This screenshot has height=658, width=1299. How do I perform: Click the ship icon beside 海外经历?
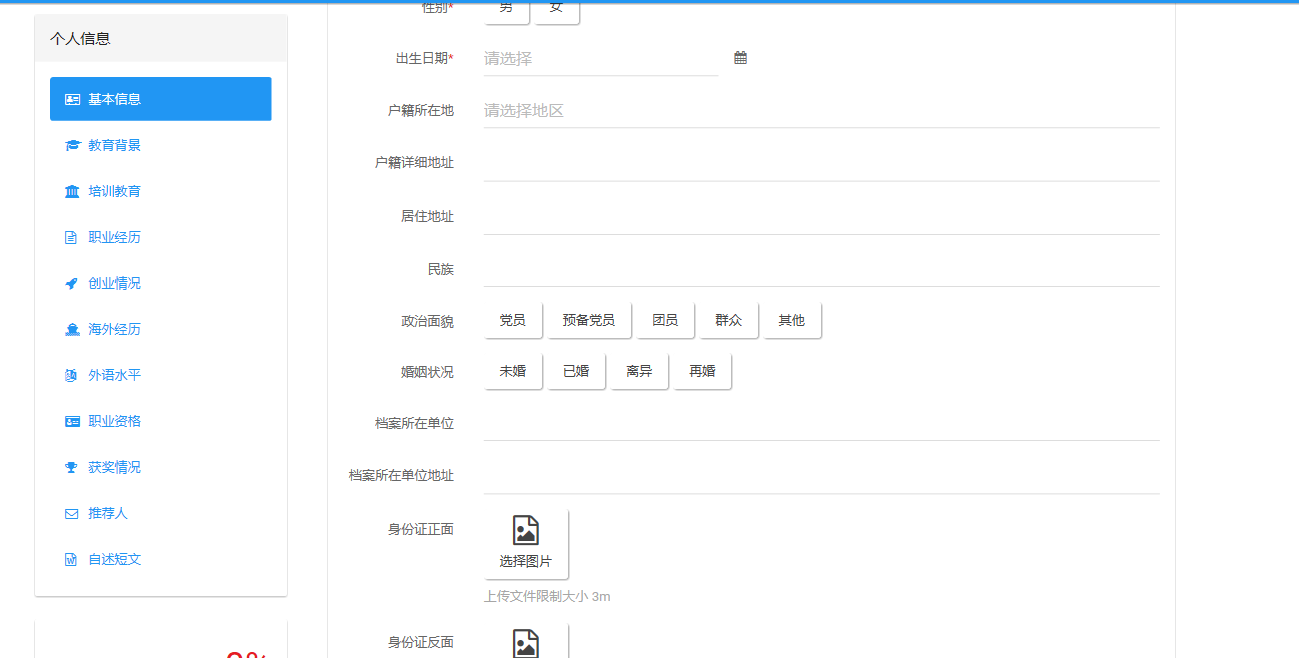click(x=72, y=329)
